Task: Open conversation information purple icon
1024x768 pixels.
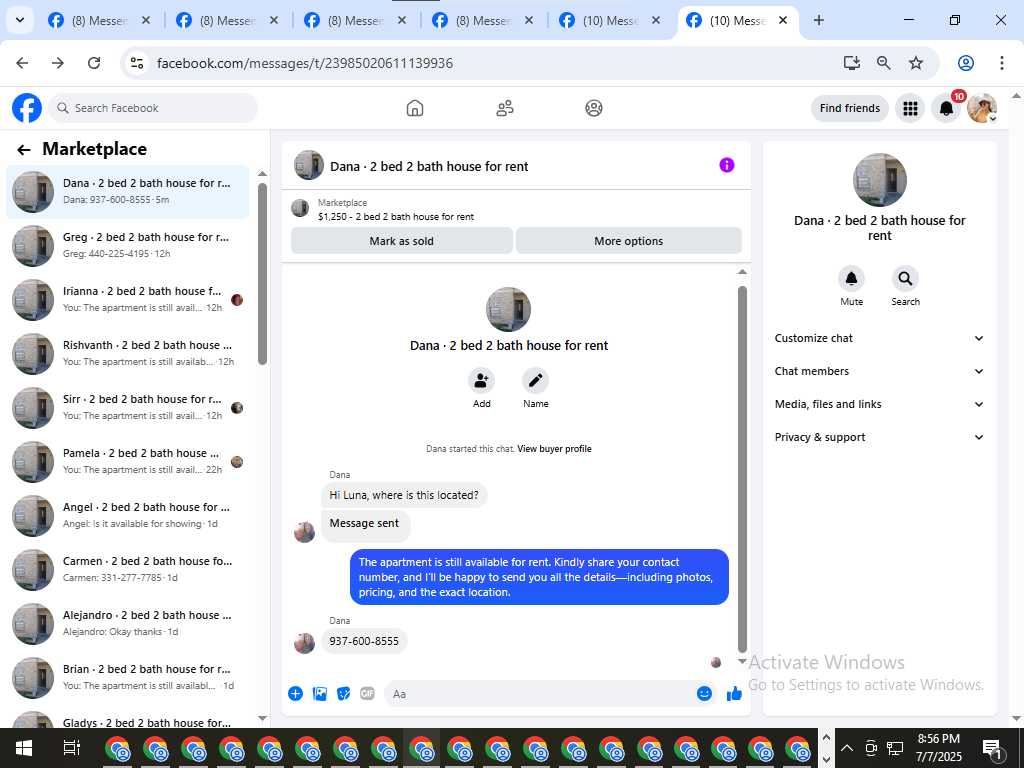Action: pyautogui.click(x=726, y=165)
